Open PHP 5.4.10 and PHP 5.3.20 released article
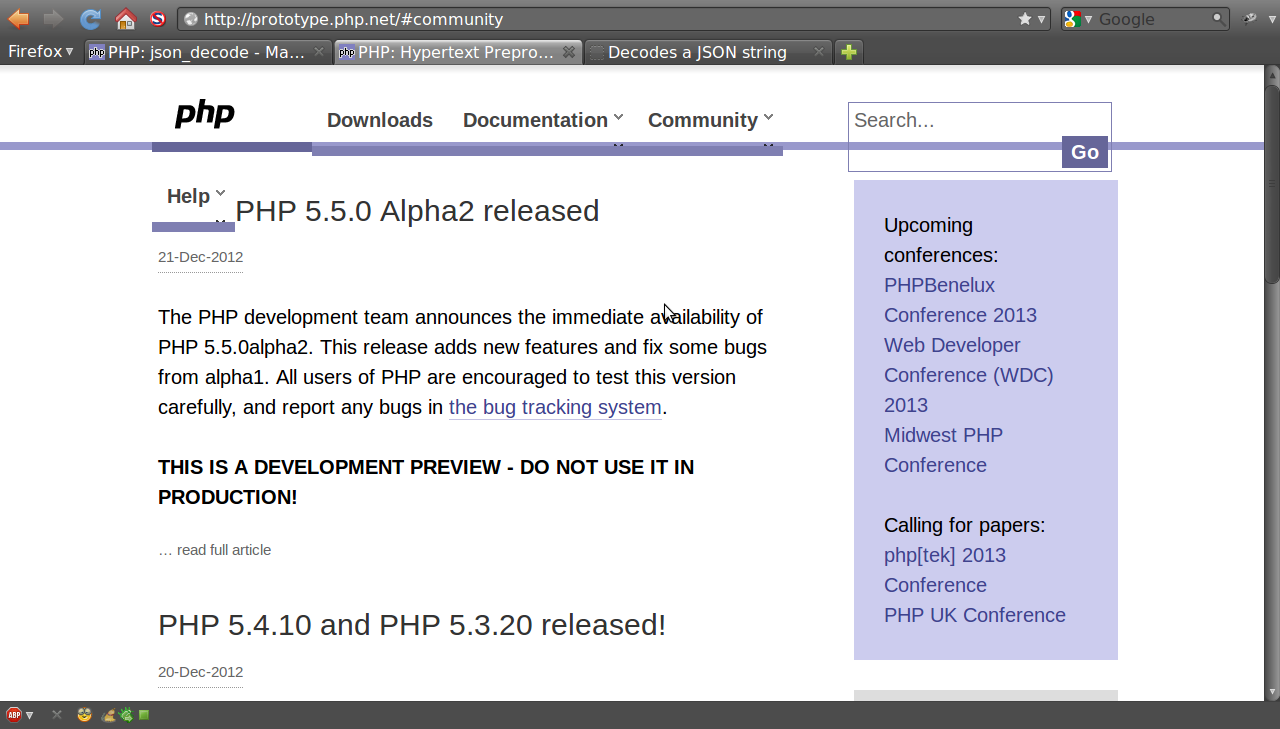1280x729 pixels. [412, 625]
